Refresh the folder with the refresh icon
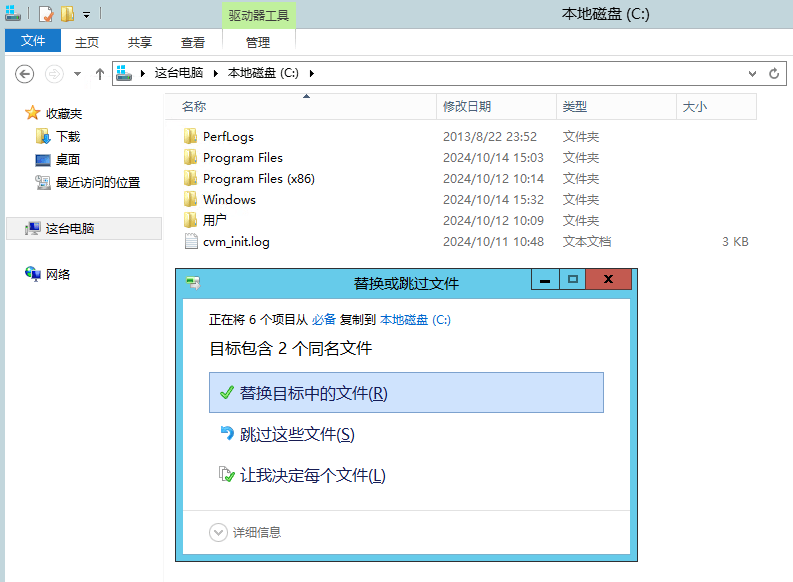Image resolution: width=793 pixels, height=582 pixels. pos(774,74)
